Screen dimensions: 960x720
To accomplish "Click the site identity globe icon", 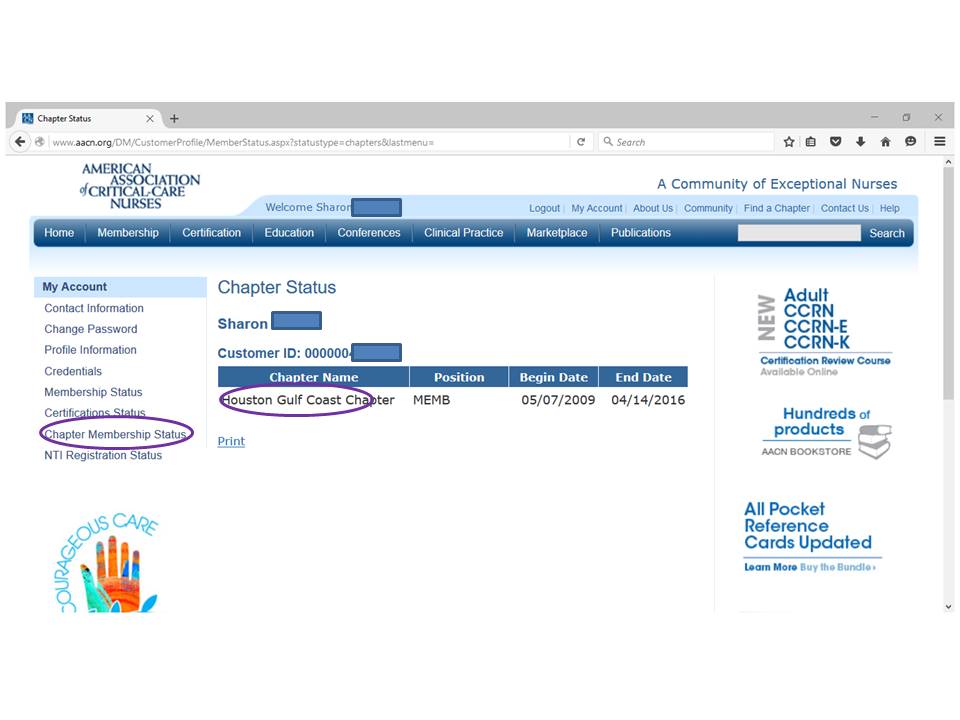I will click(x=39, y=142).
